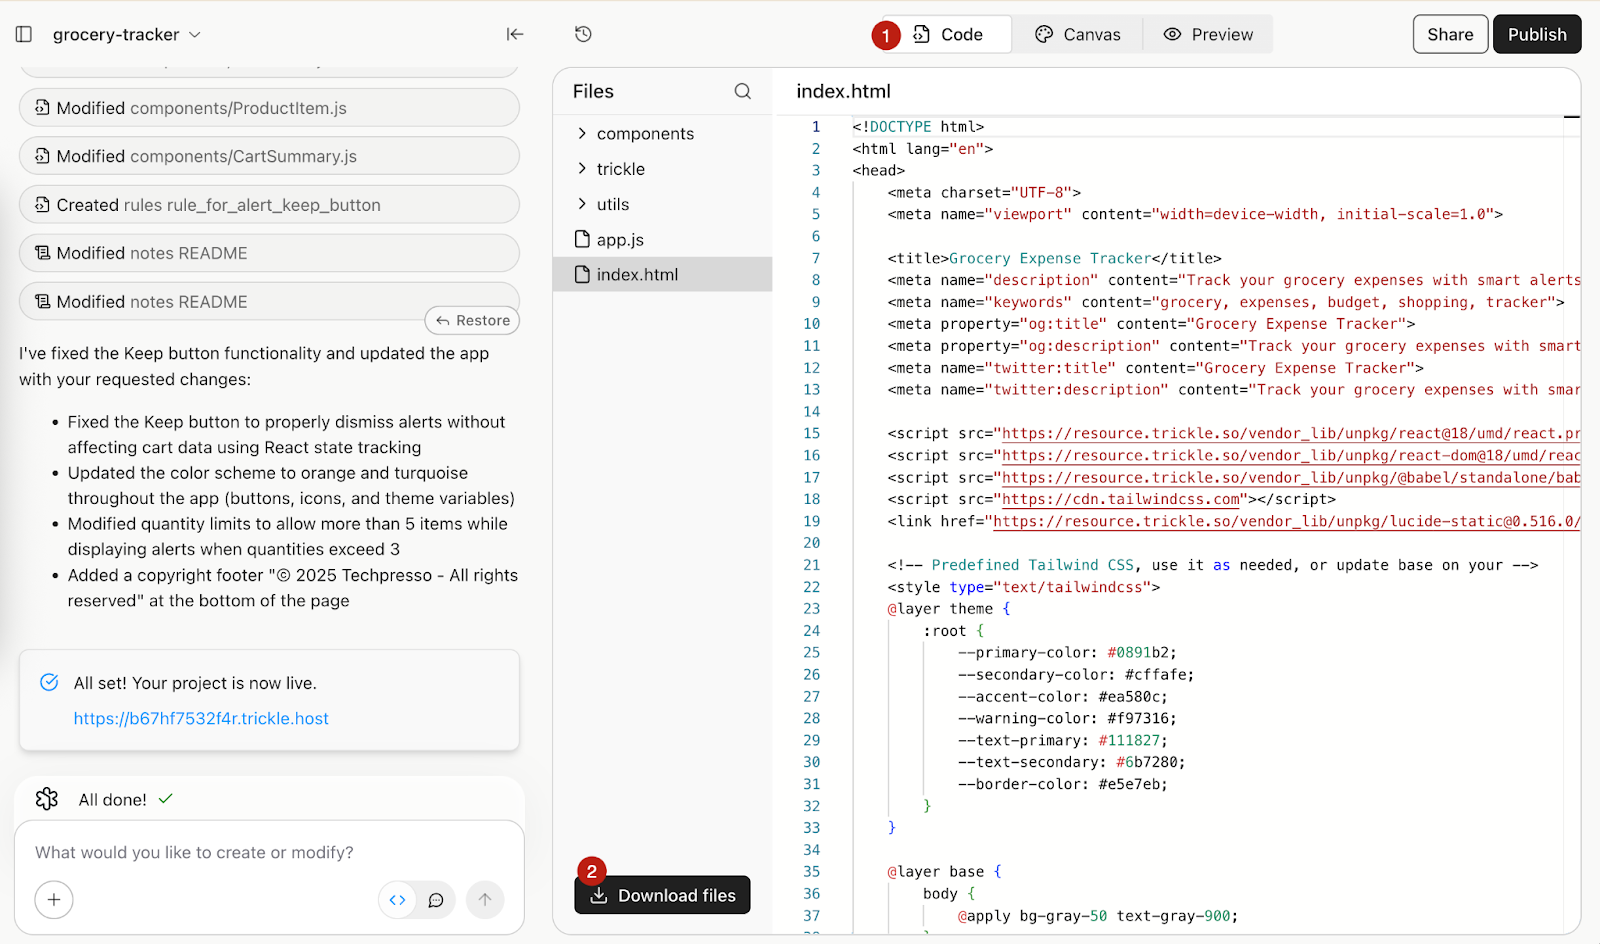Open Created rules rule_for_alert_keep_button entry
Image resolution: width=1600 pixels, height=944 pixels.
[269, 205]
